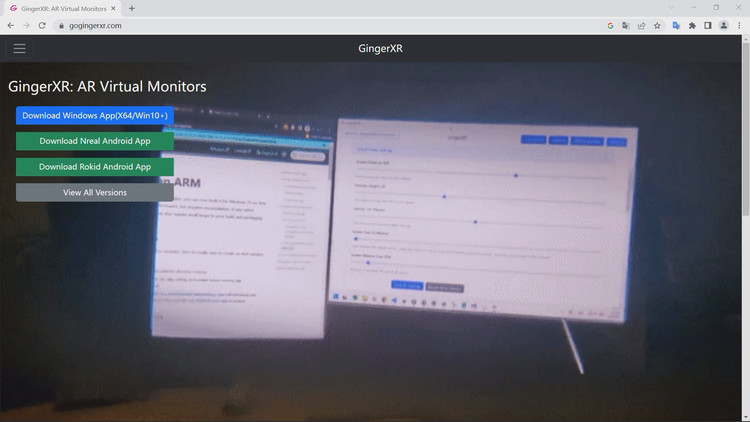Click the translate page icon
The height and width of the screenshot is (422, 750).
(x=626, y=26)
